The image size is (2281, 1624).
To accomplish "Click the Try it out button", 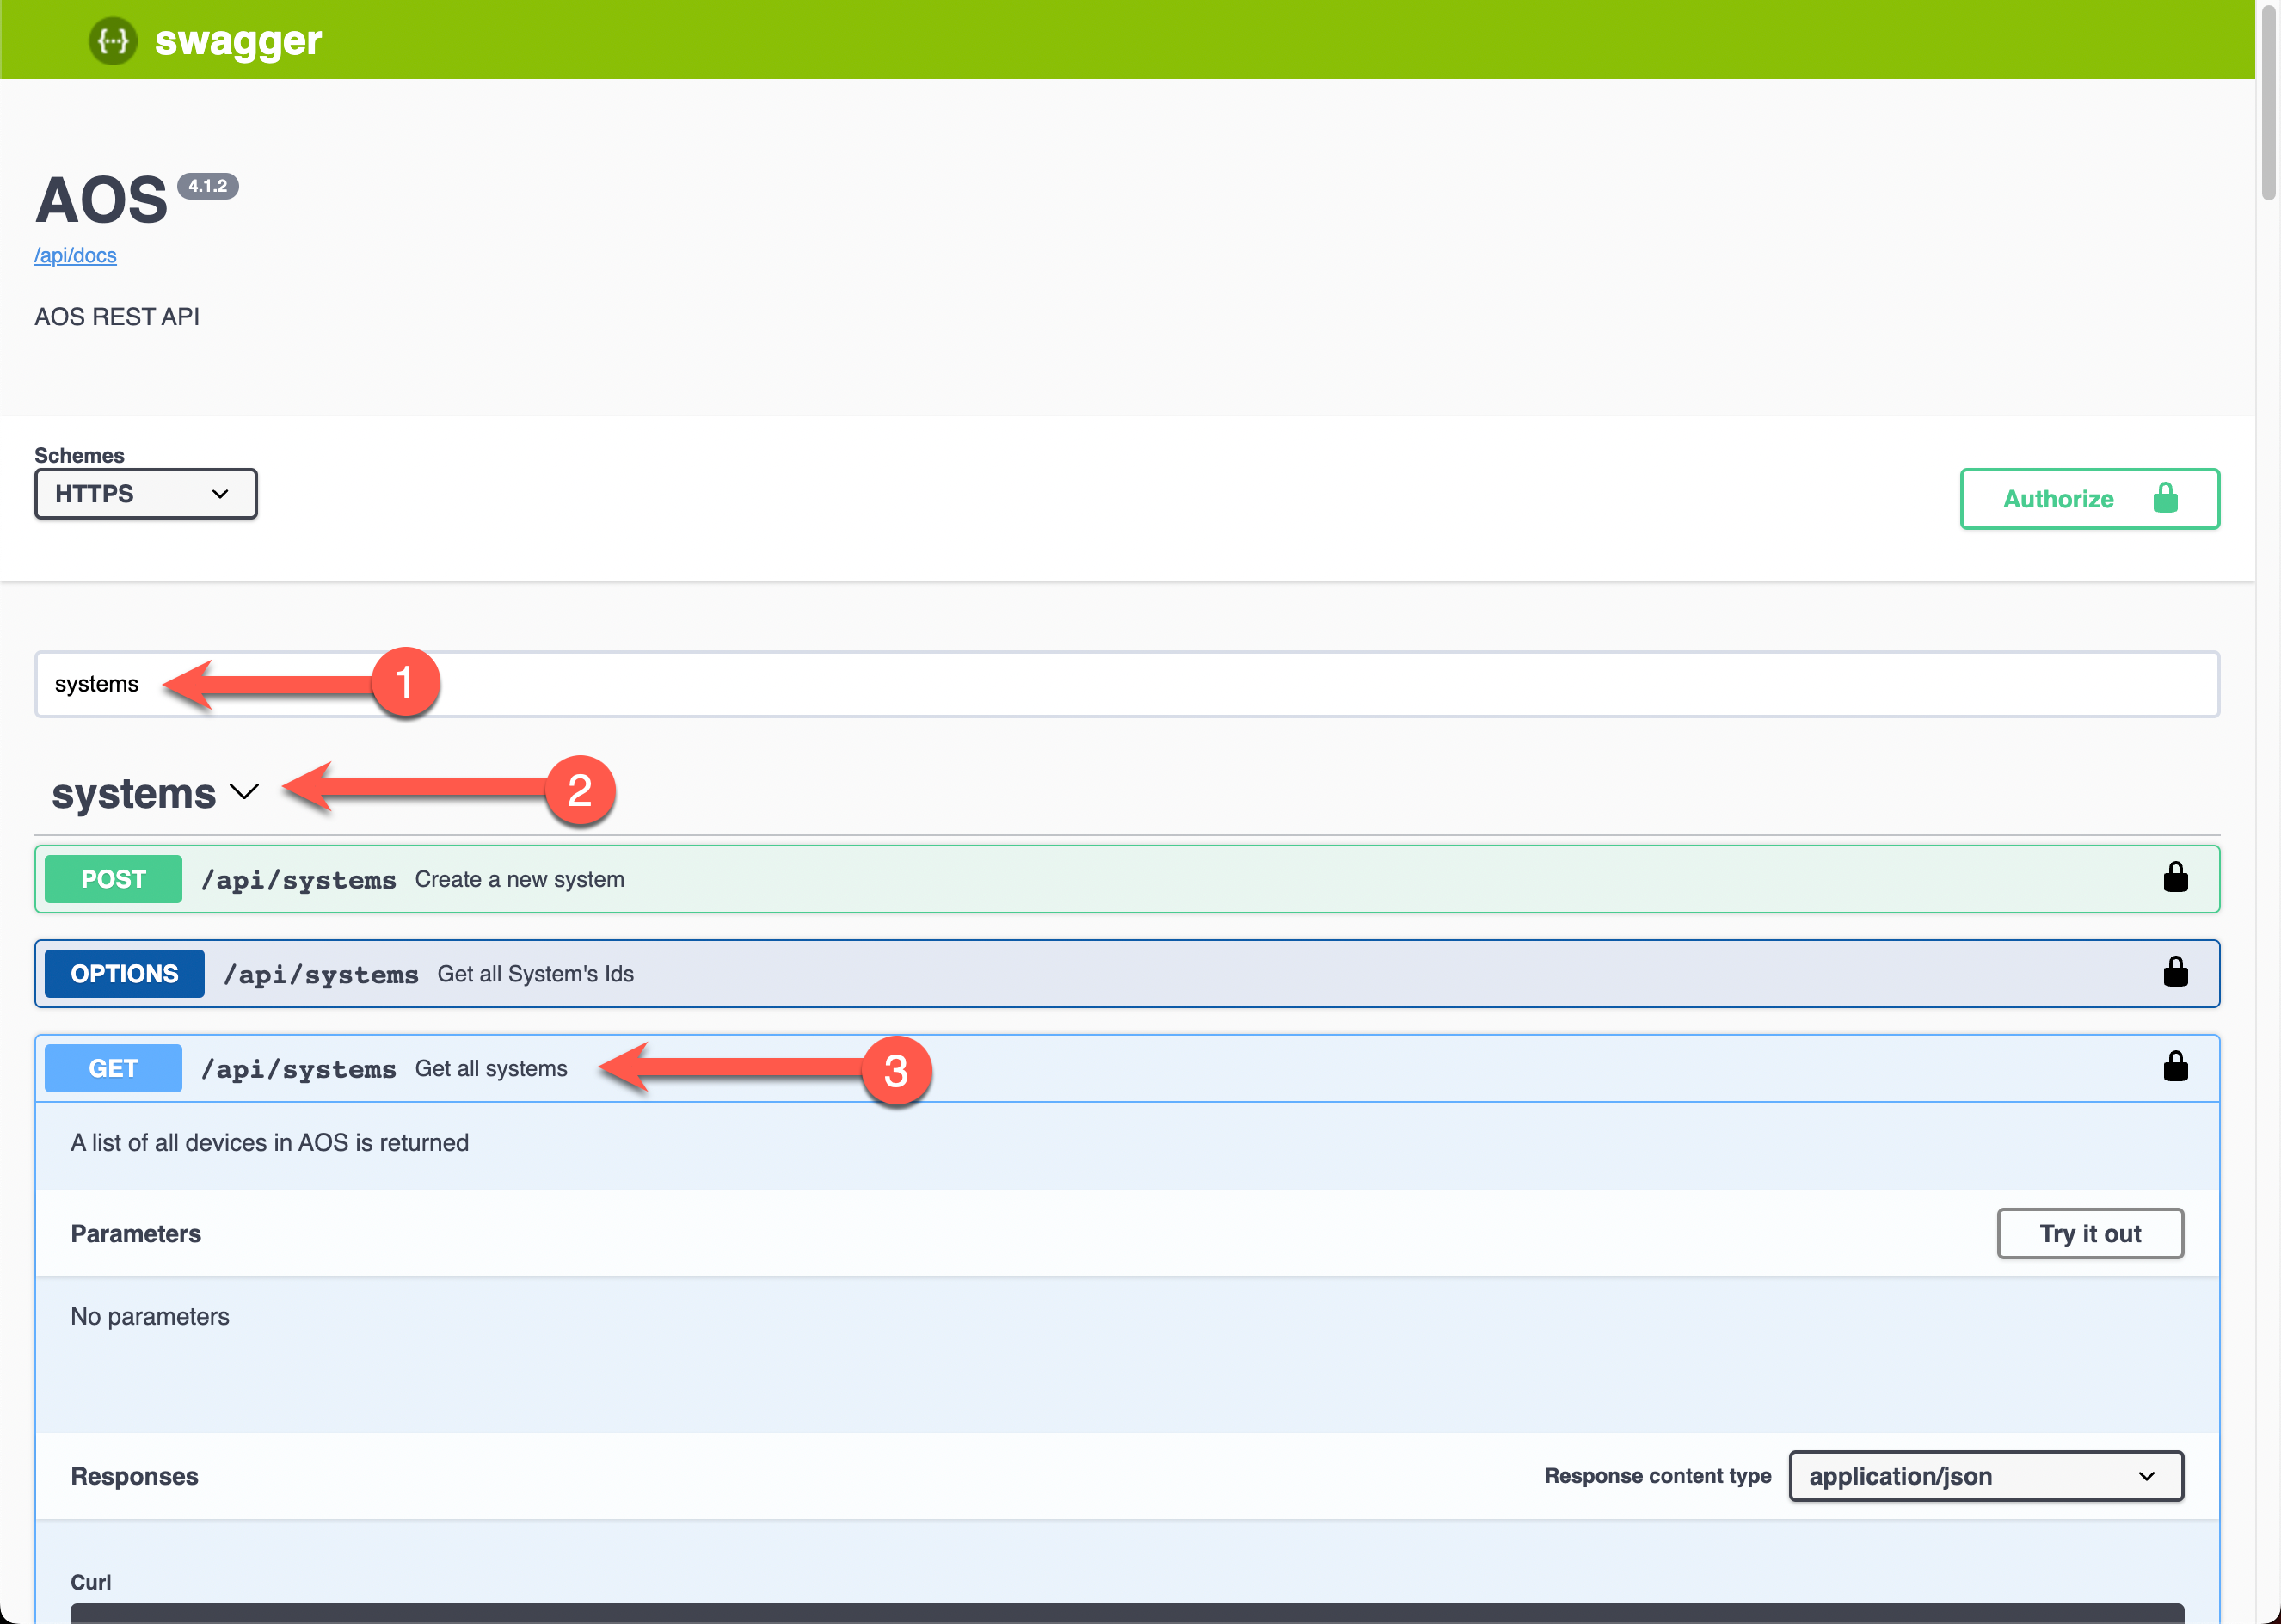I will pyautogui.click(x=2090, y=1234).
